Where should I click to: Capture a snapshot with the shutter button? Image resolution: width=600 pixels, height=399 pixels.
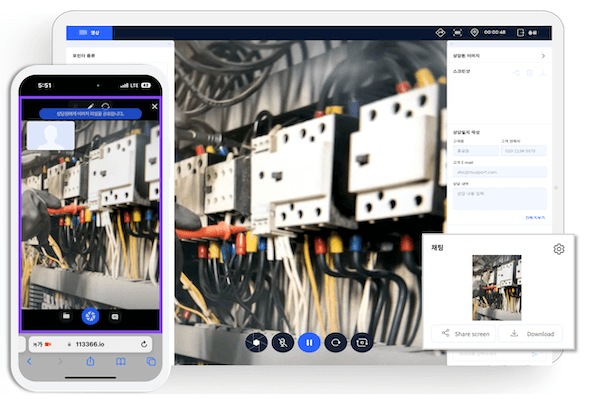(256, 342)
